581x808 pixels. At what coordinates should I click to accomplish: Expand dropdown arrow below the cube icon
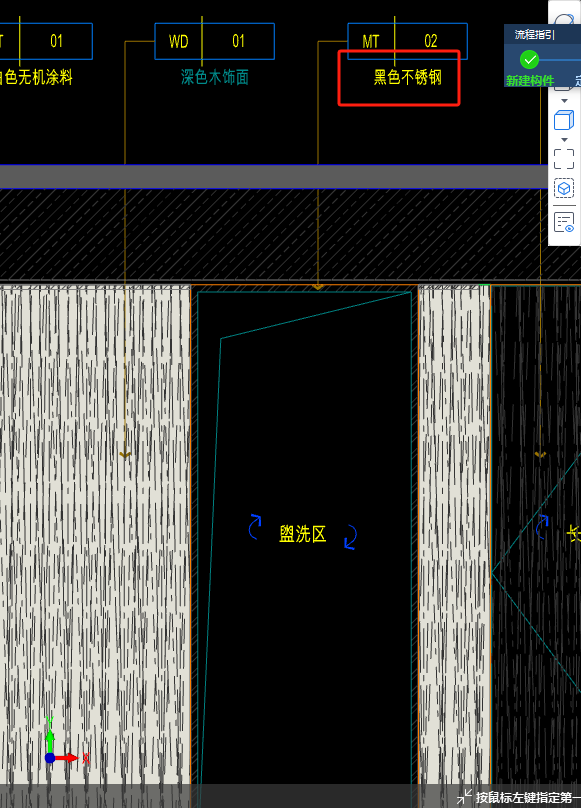pos(564,140)
